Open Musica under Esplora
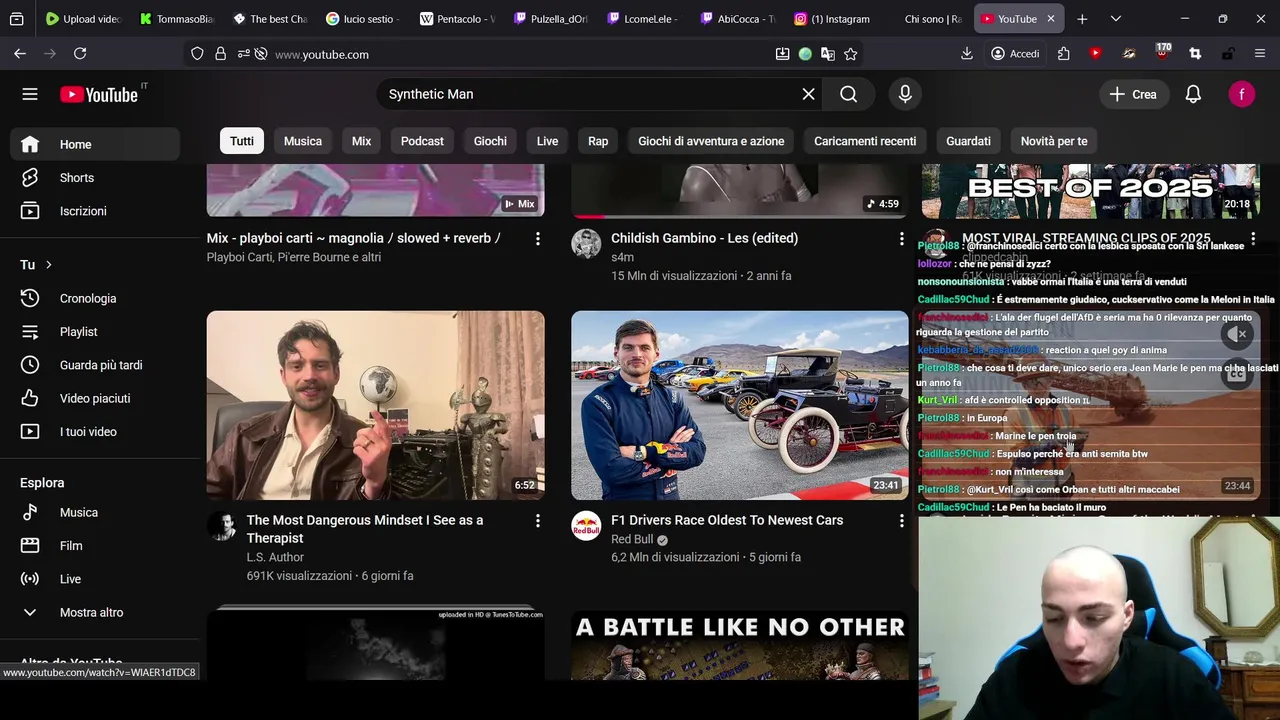Screen dimensions: 1280x720 click(x=95, y=512)
